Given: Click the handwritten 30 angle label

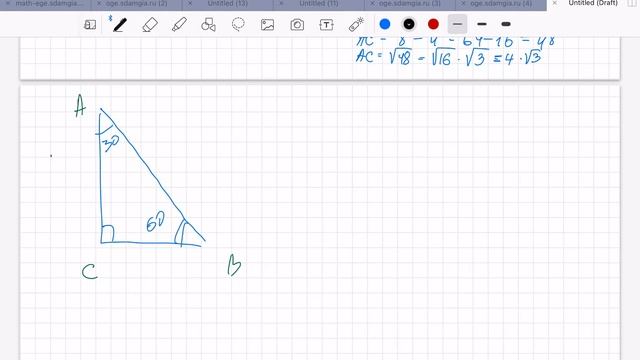Looking at the screenshot, I should (x=111, y=143).
